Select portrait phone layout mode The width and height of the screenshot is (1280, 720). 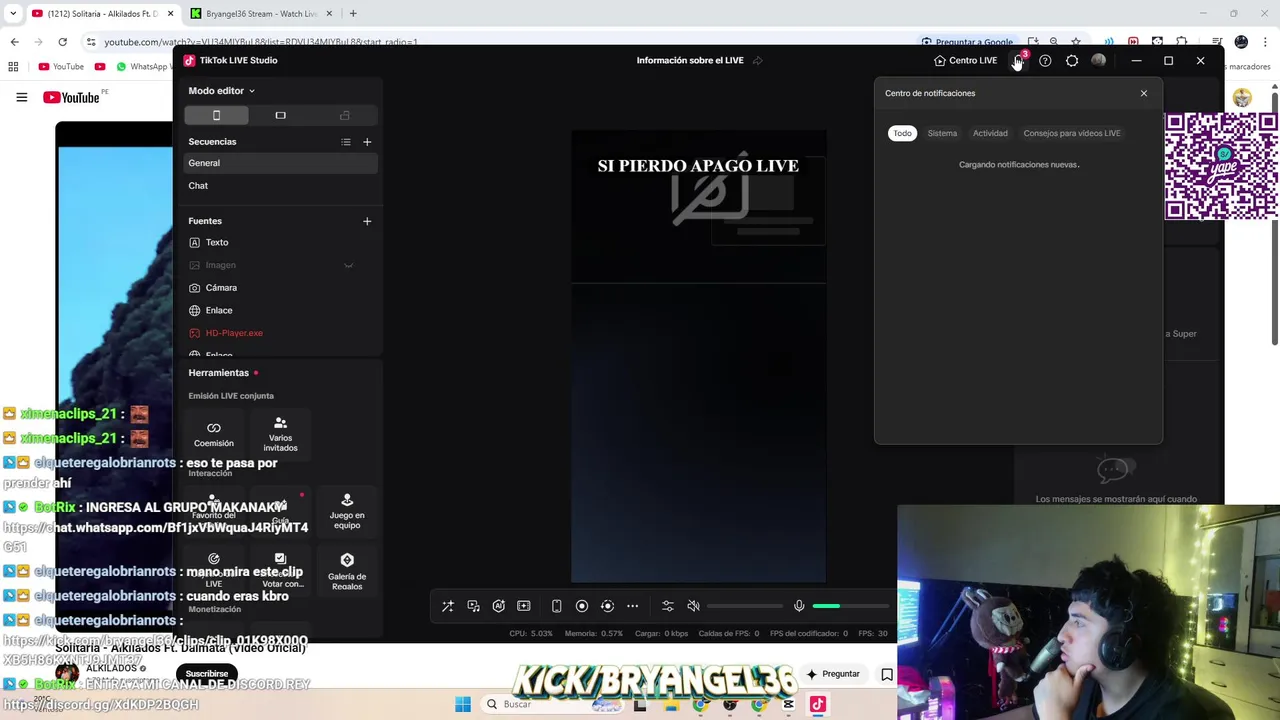click(216, 115)
